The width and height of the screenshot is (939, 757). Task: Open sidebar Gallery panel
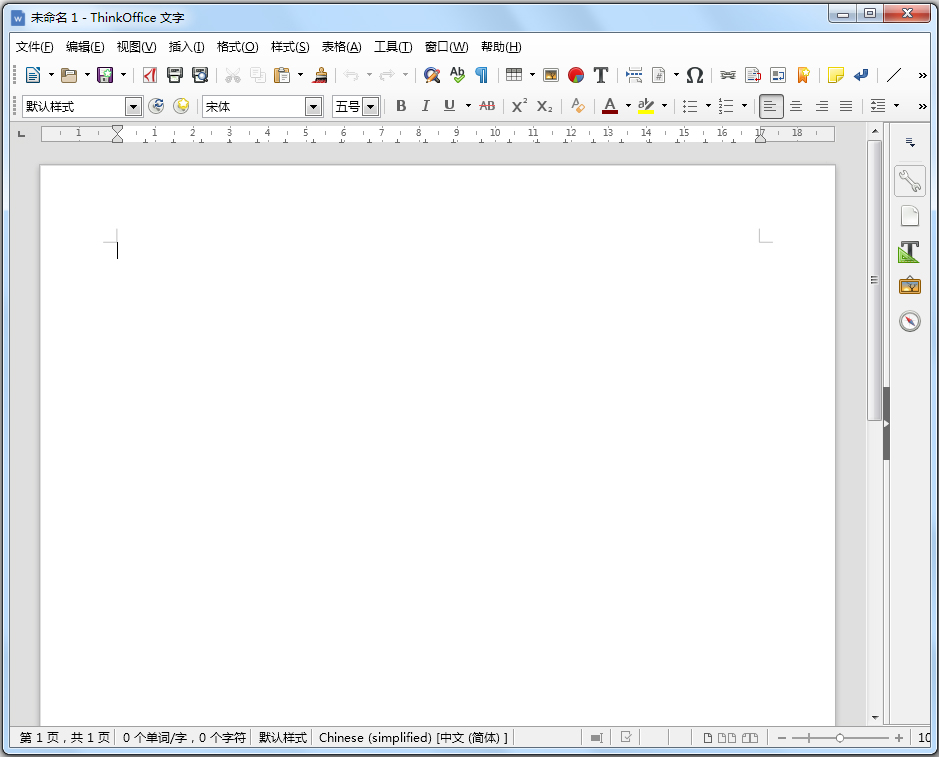click(910, 285)
